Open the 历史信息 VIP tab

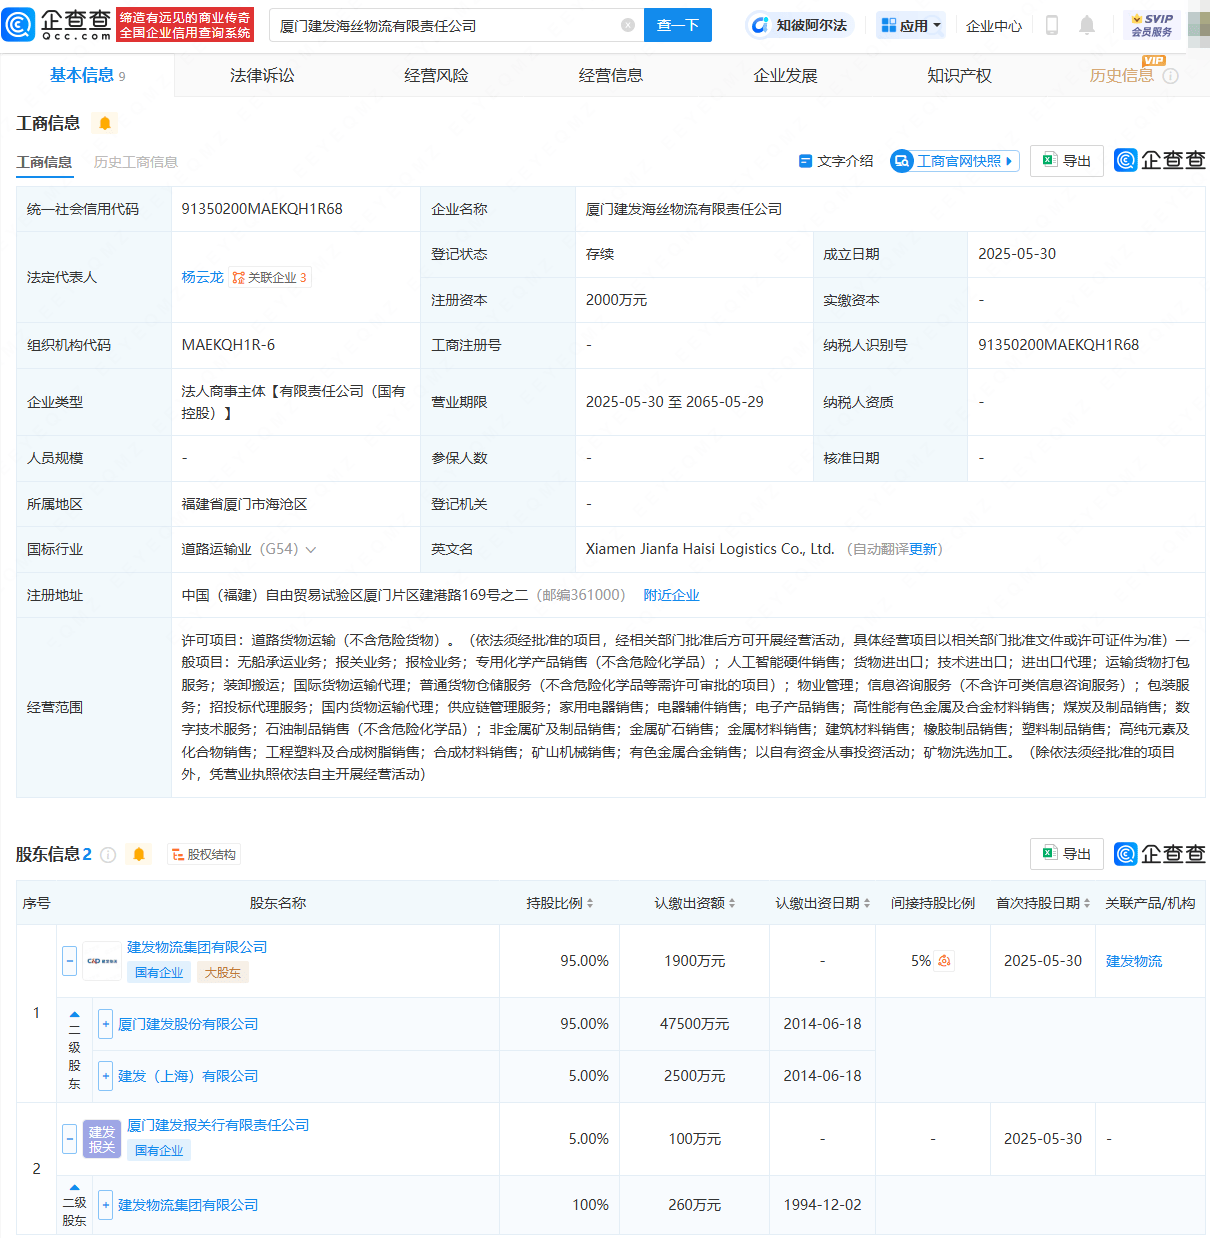[x=1121, y=76]
